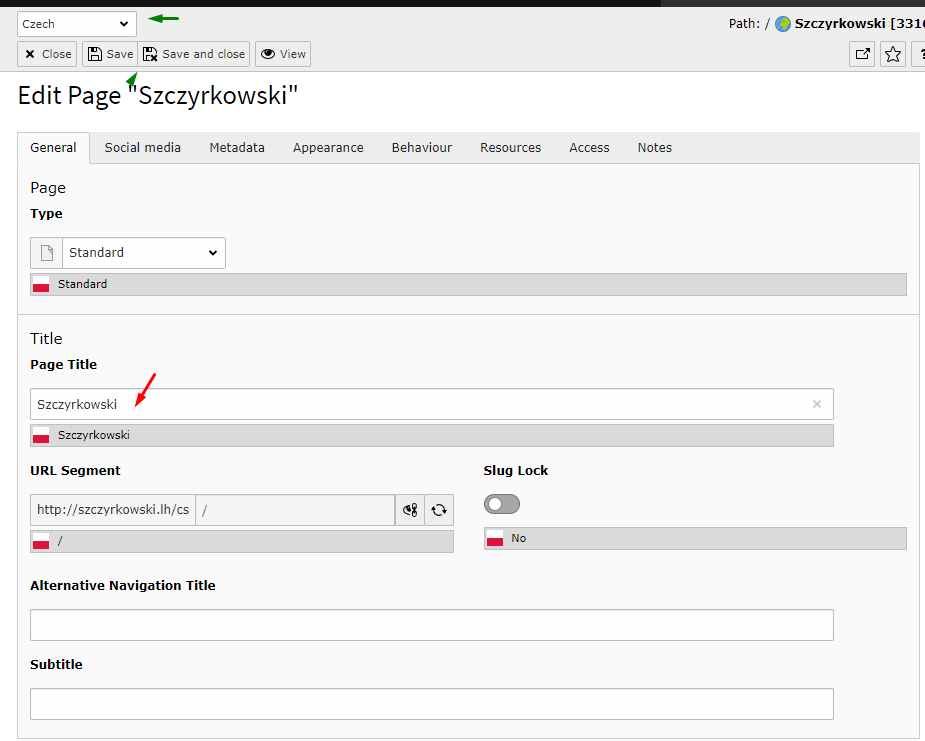Go to the Appearance tab
Image resolution: width=925 pixels, height=741 pixels.
click(x=328, y=147)
